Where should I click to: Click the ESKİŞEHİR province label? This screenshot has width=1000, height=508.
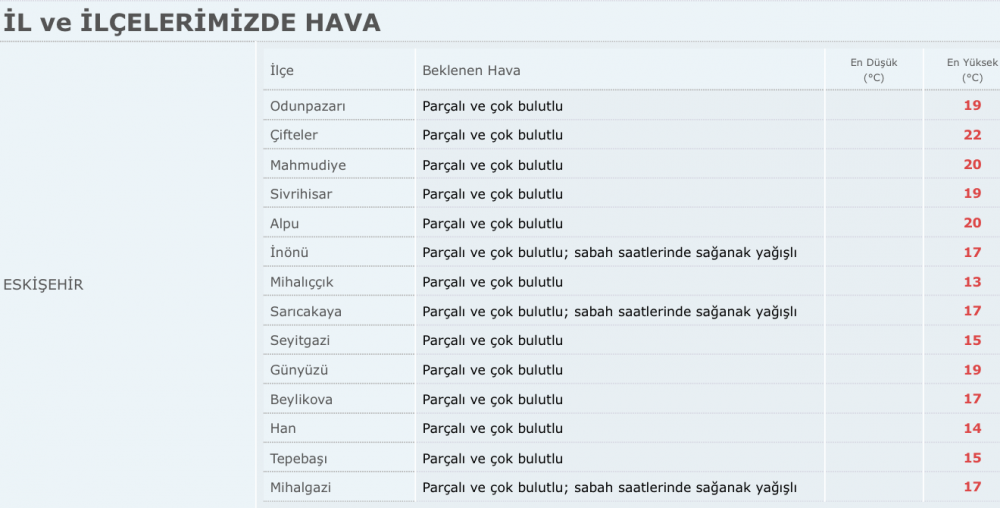[x=43, y=285]
